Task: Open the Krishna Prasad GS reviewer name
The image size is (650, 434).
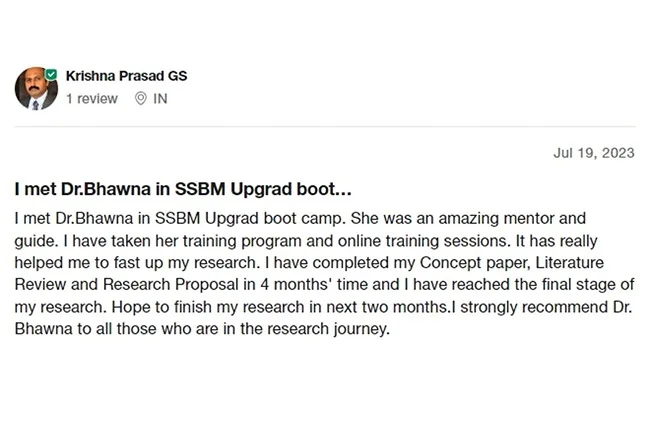Action: [125, 76]
